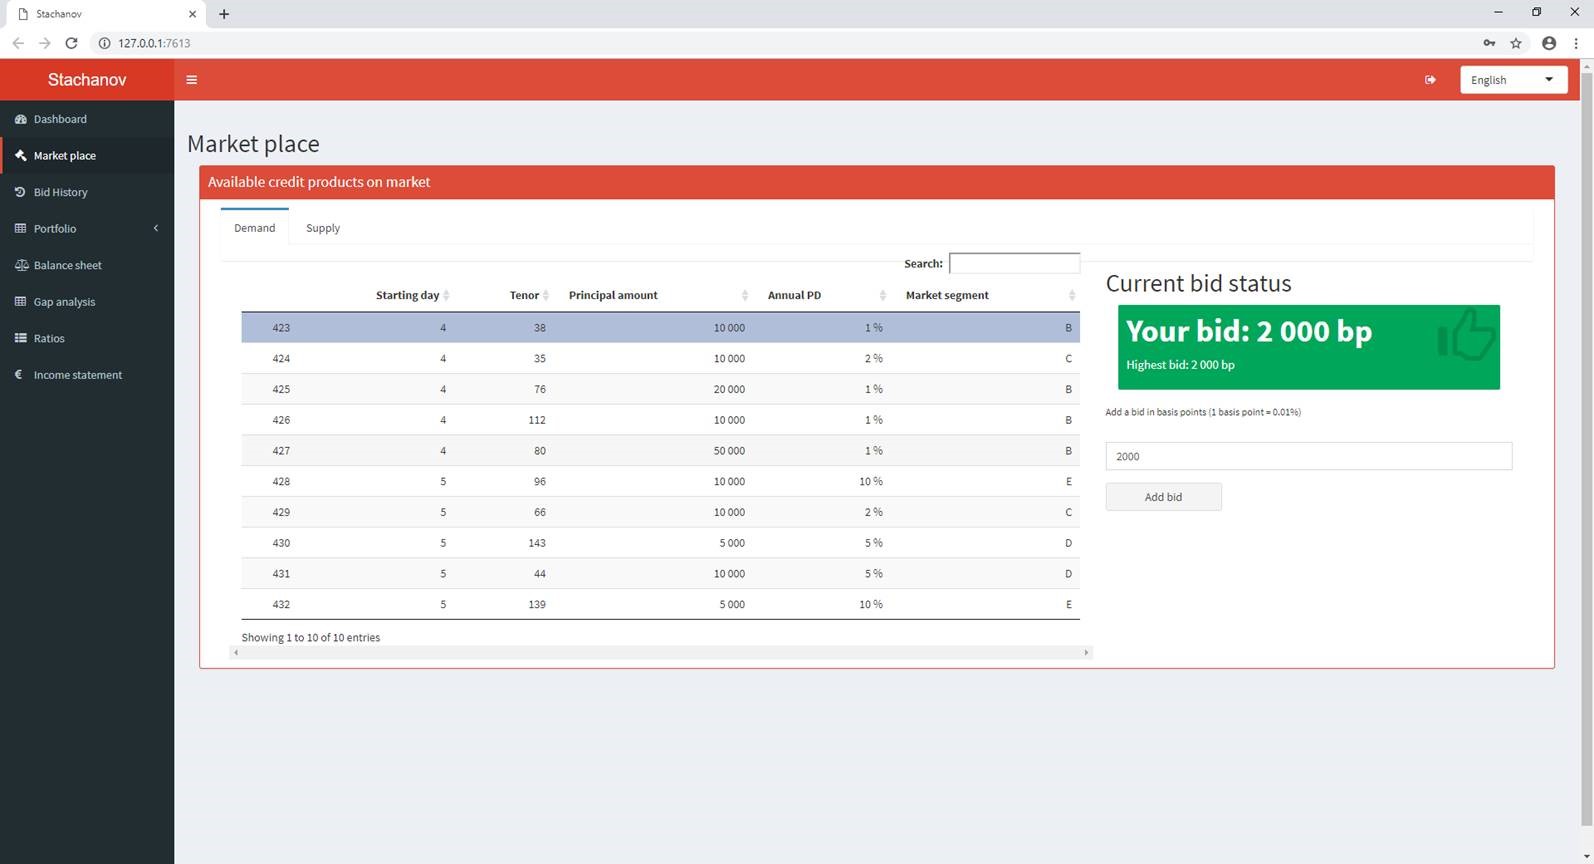The image size is (1594, 864).
Task: Open Ratios menu item
Action: (87, 338)
